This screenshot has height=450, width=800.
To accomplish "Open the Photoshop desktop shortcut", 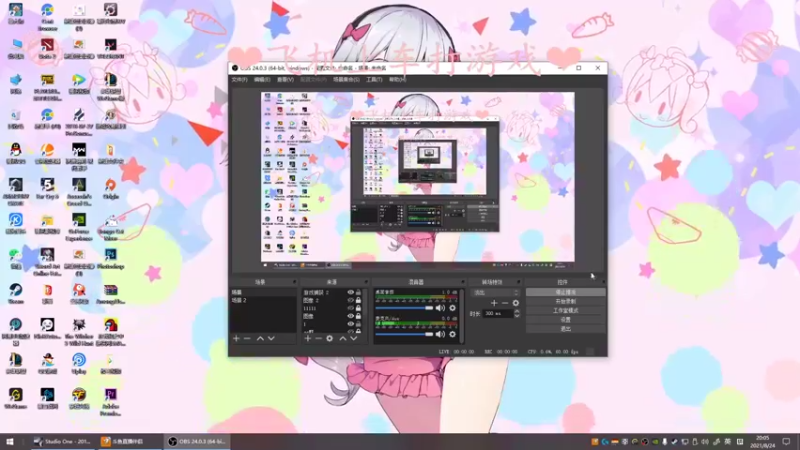I will point(111,259).
